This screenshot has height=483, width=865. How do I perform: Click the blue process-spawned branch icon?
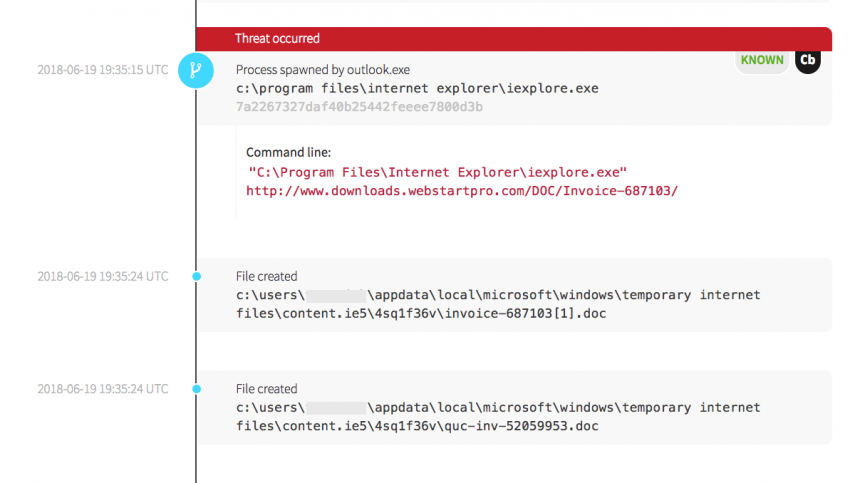point(195,71)
